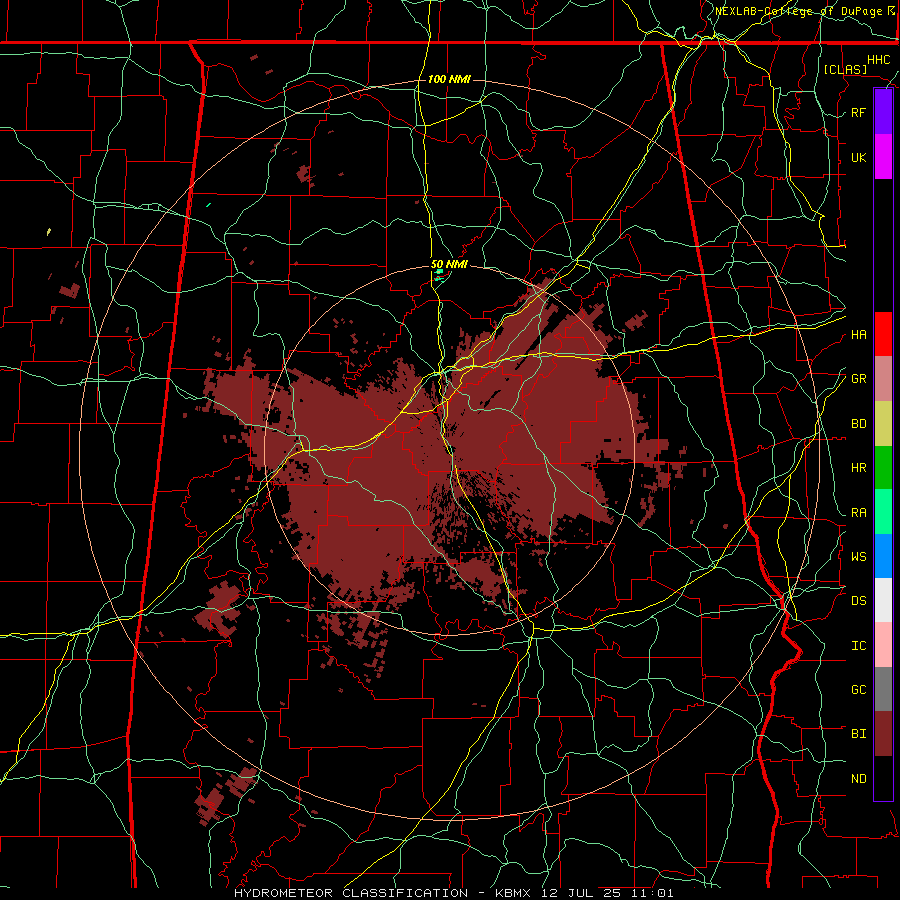900x900 pixels.
Task: Click the "IC" legend label
Action: click(858, 646)
